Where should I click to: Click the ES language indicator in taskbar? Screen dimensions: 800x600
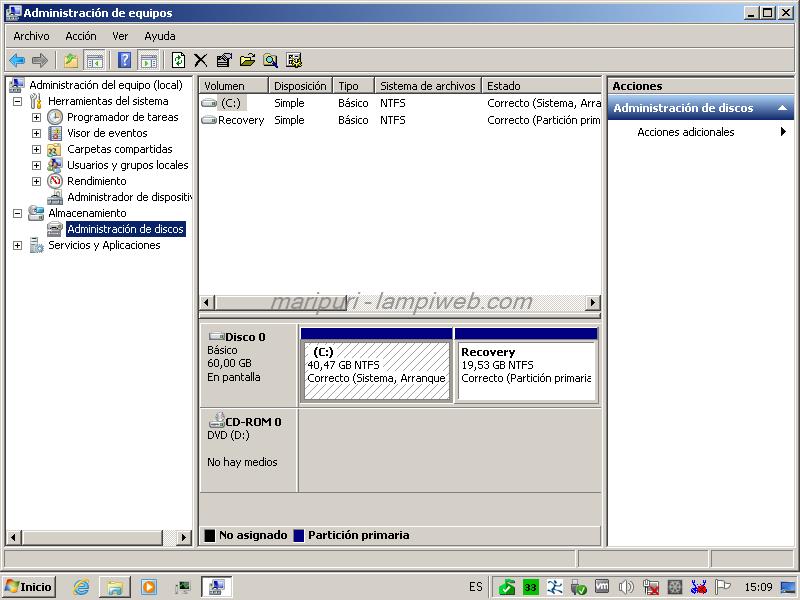[476, 587]
